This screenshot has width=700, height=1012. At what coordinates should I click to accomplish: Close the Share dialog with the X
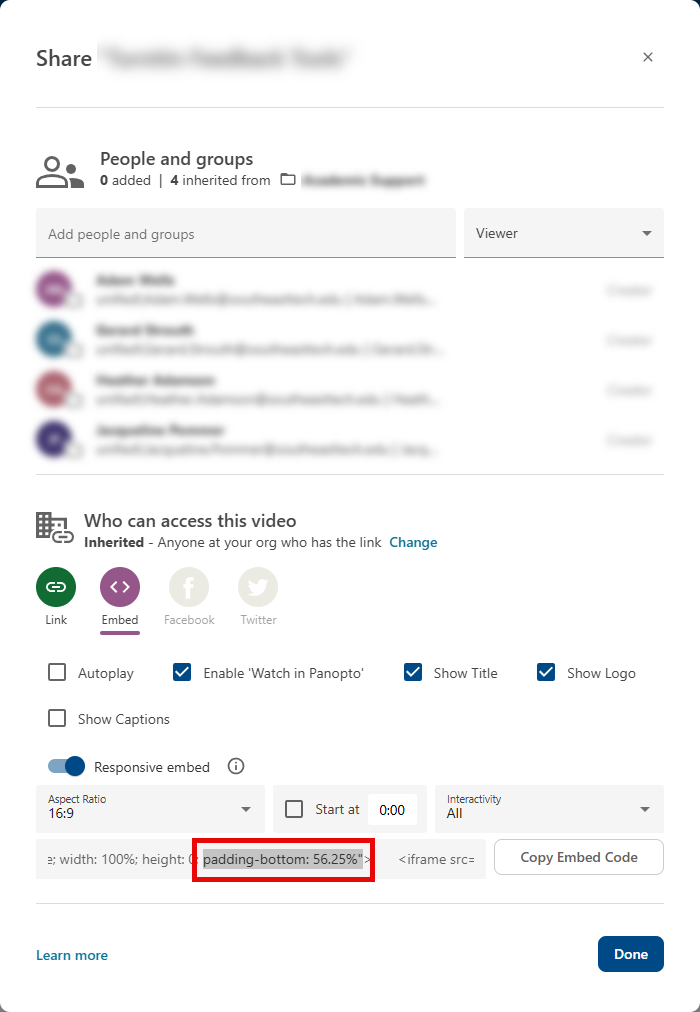click(x=648, y=57)
